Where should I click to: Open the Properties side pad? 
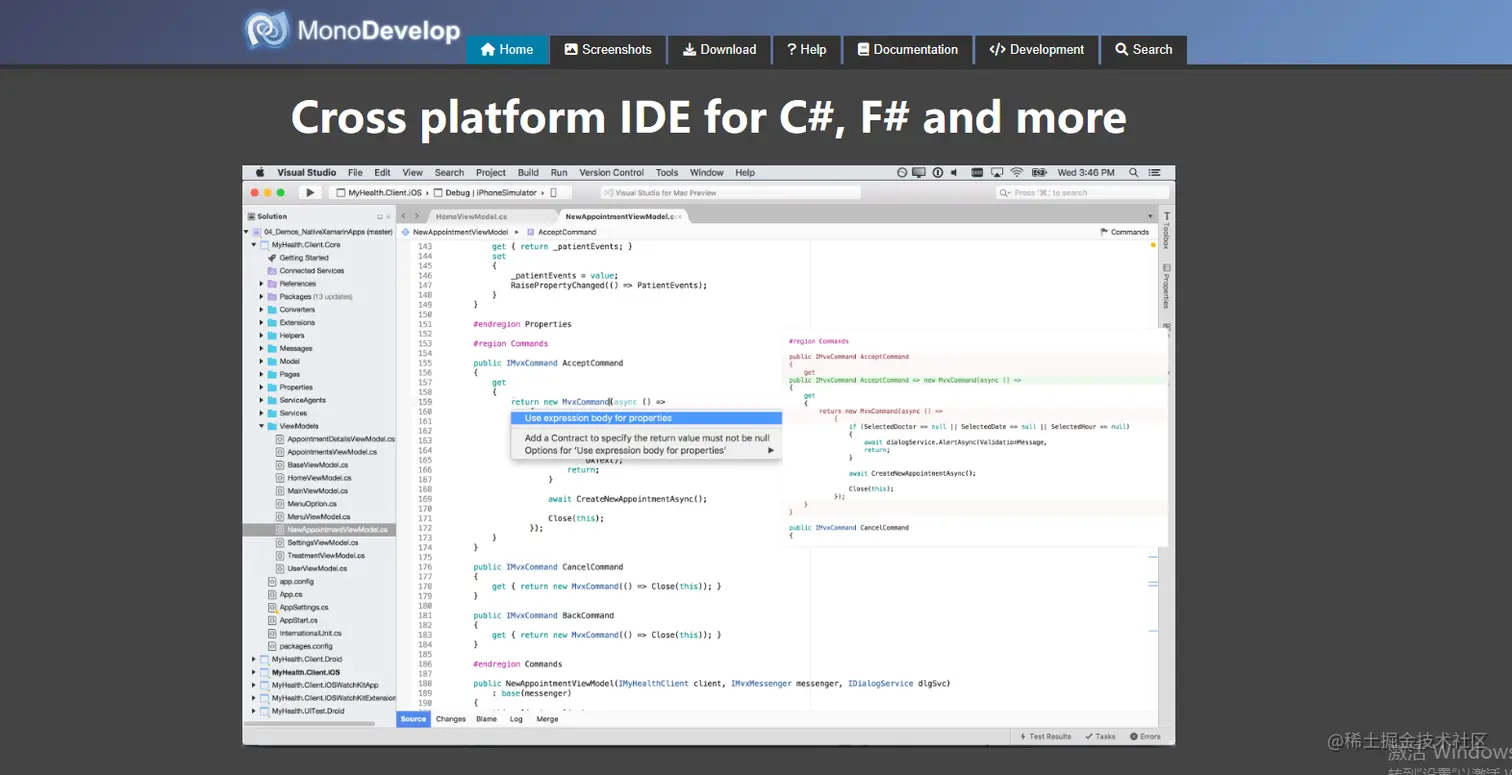click(1166, 287)
